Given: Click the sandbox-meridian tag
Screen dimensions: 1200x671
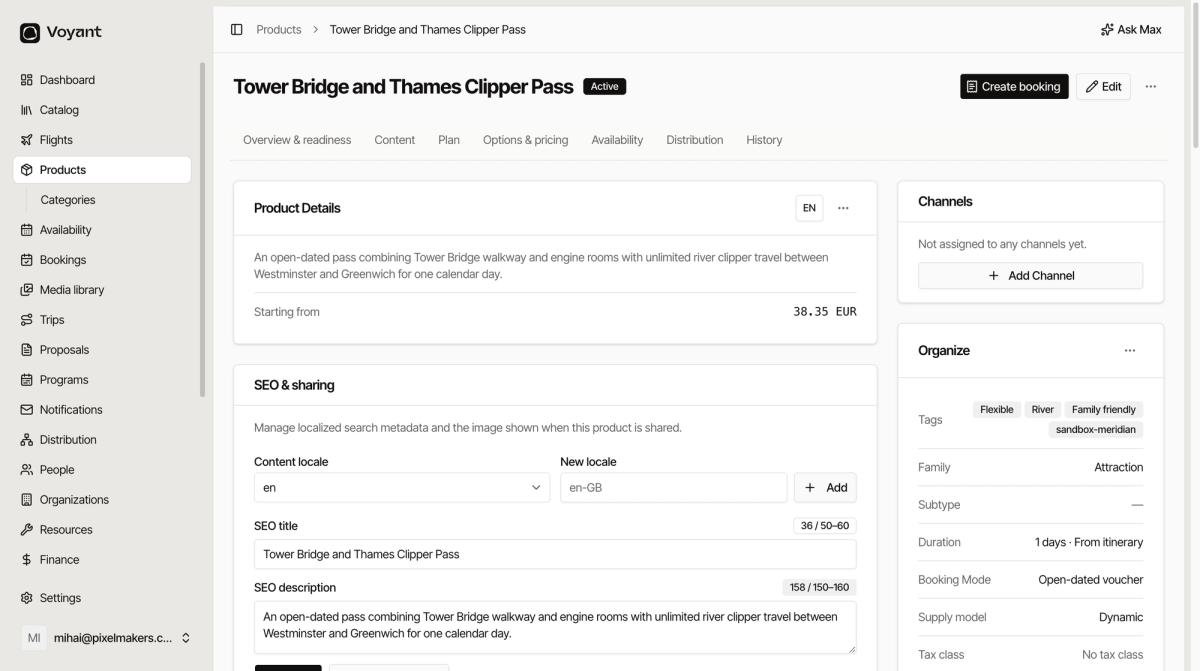Looking at the screenshot, I should [x=1096, y=430].
